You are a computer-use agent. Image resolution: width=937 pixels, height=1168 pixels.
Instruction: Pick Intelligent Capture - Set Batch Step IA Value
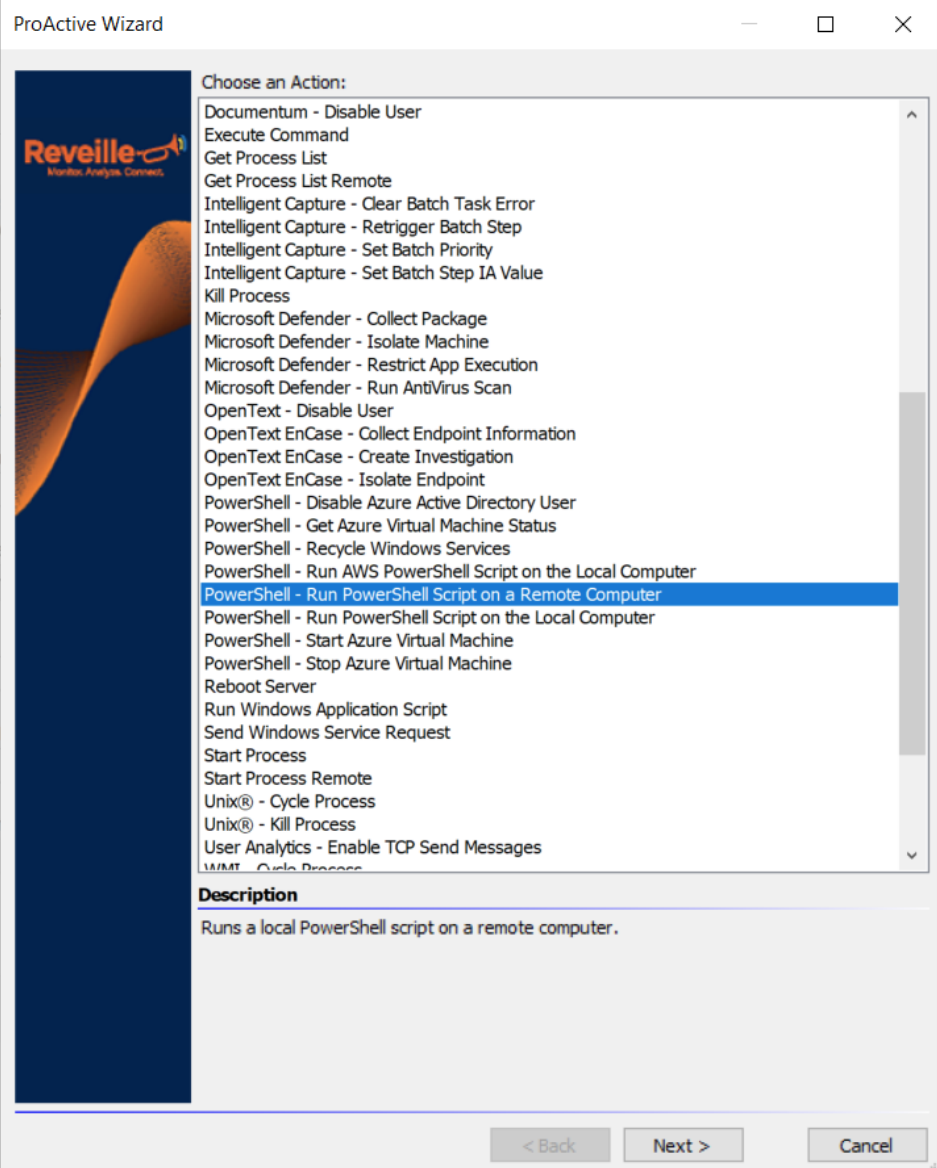point(549,273)
